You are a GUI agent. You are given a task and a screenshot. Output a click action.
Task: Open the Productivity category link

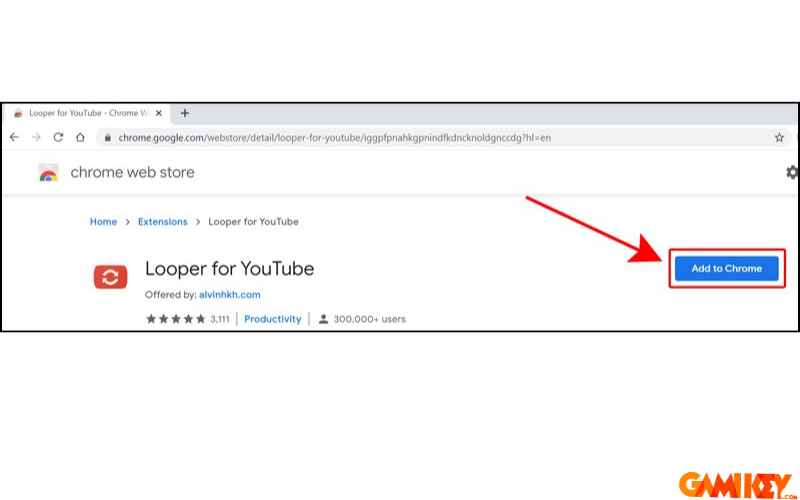(x=273, y=319)
